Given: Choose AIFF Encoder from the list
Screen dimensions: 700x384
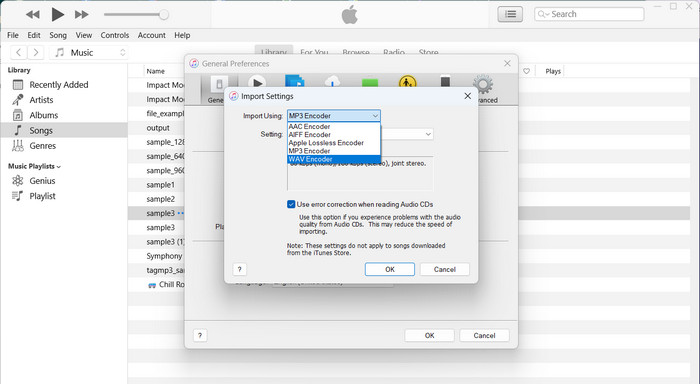Looking at the screenshot, I should click(333, 134).
